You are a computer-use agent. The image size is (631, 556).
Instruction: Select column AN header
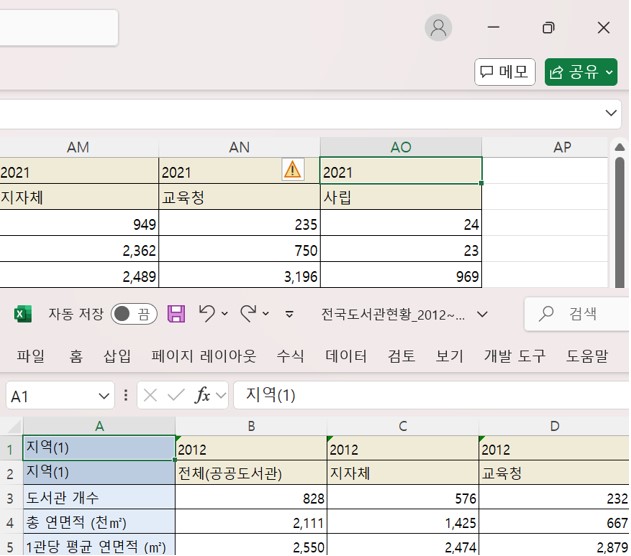click(x=239, y=147)
